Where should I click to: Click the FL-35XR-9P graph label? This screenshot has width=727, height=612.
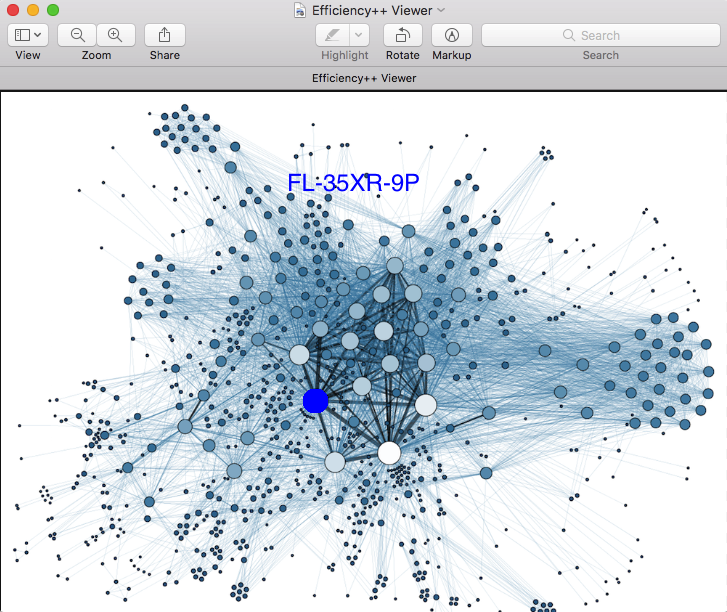pyautogui.click(x=353, y=183)
